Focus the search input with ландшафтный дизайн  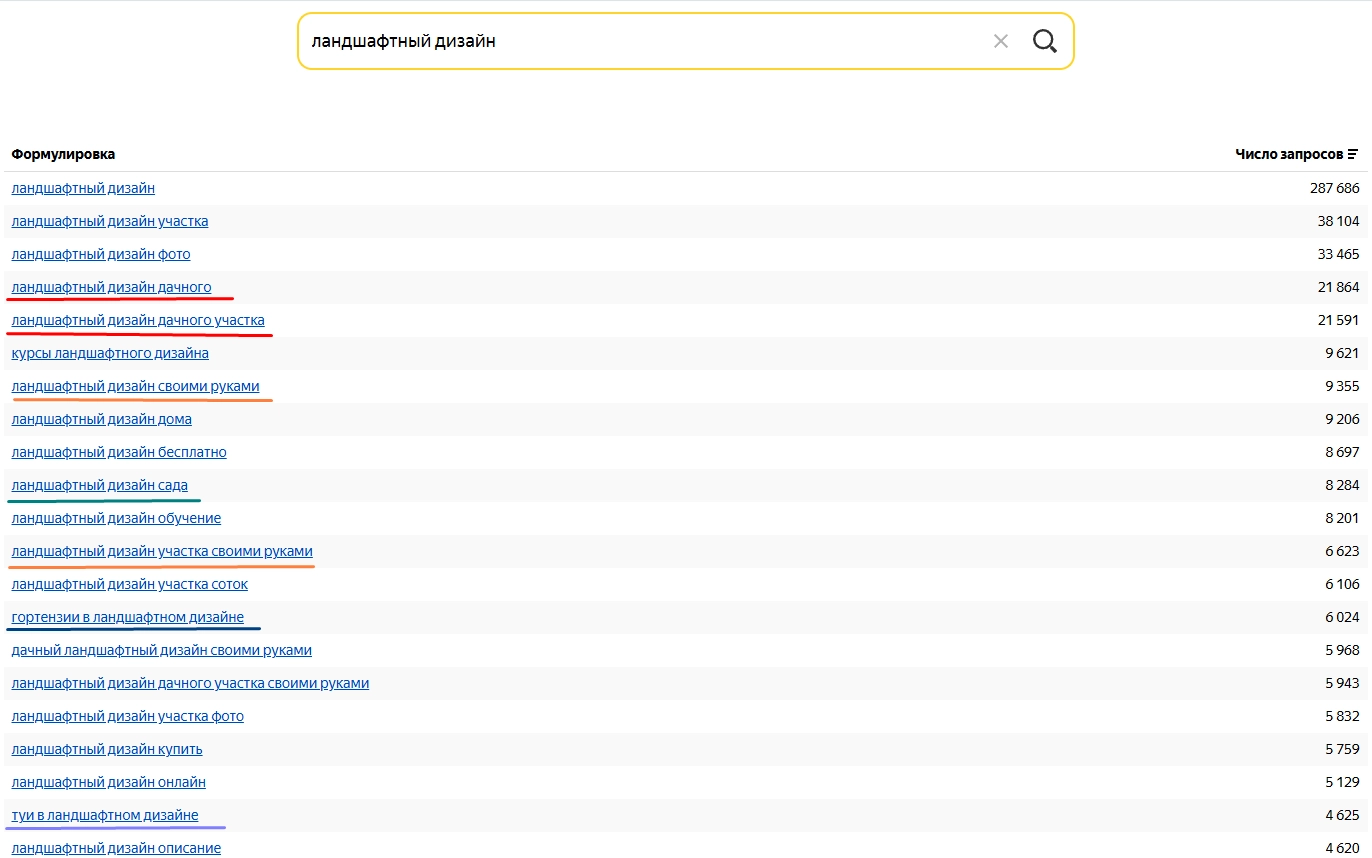640,41
